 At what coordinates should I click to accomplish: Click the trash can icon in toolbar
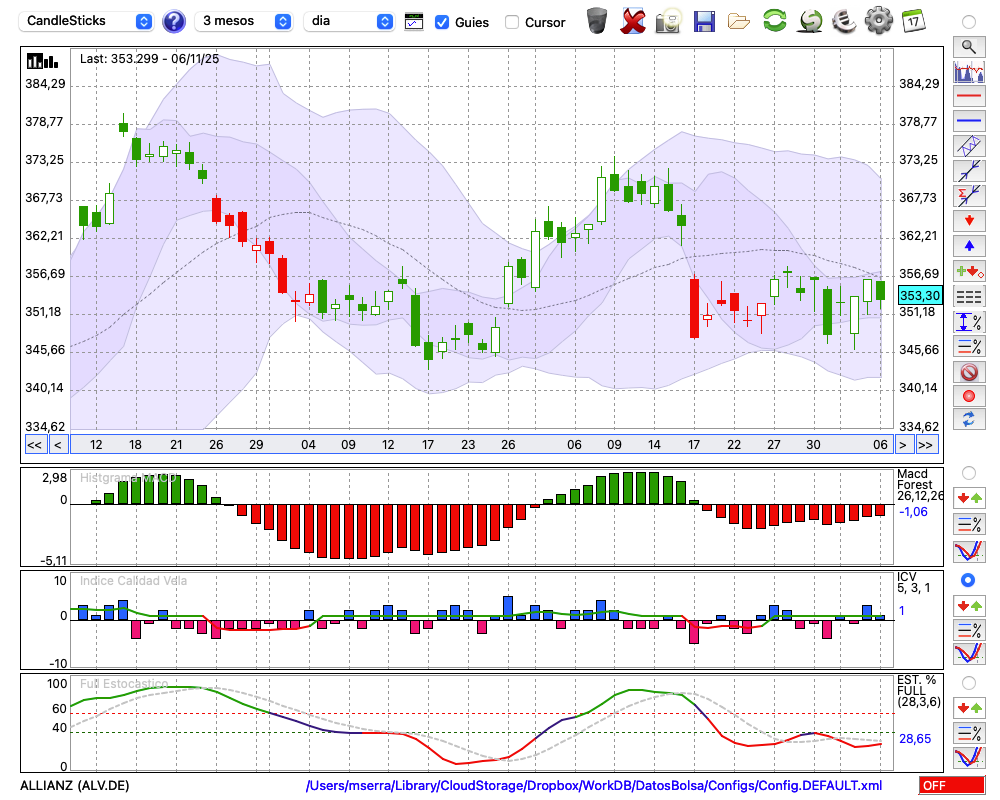point(597,20)
